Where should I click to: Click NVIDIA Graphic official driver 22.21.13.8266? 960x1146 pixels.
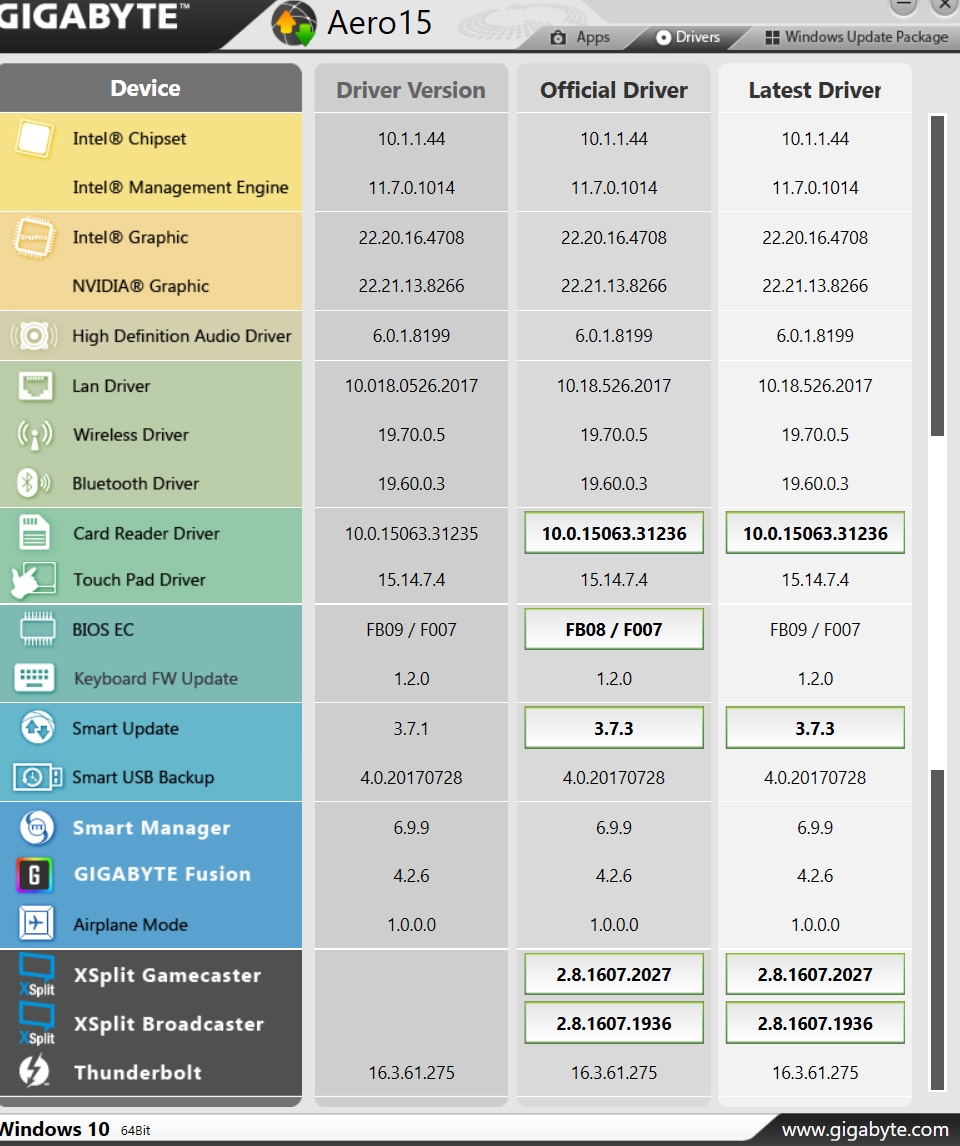tap(614, 286)
